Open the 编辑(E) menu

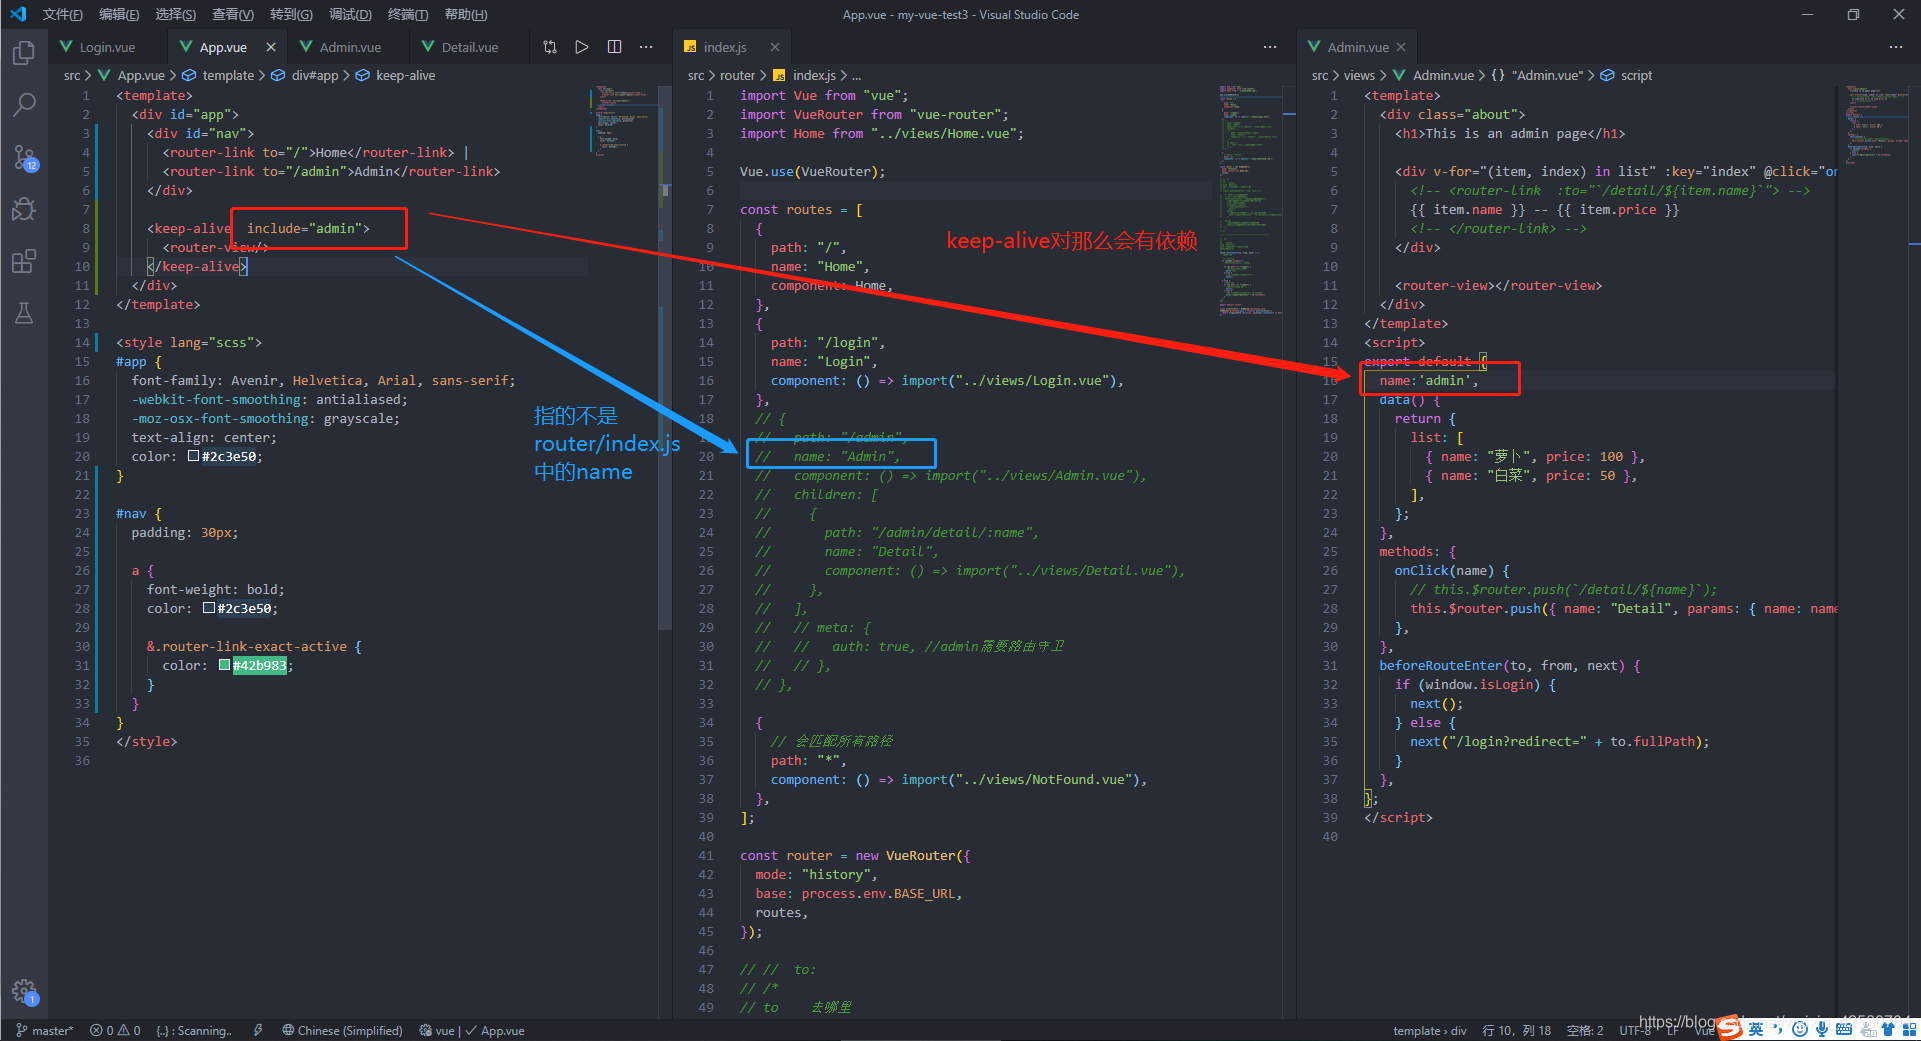(x=119, y=14)
